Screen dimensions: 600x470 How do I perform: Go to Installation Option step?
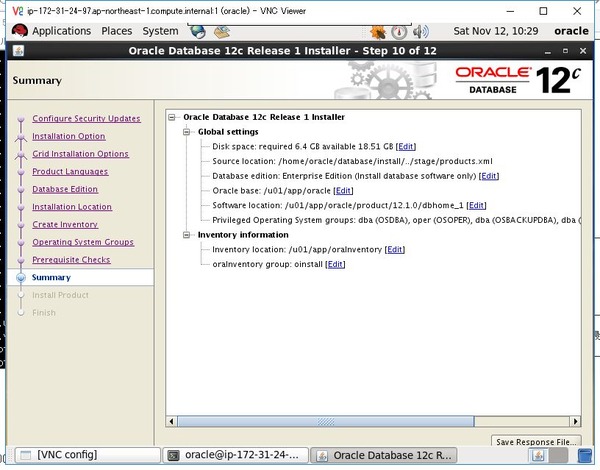pos(68,136)
